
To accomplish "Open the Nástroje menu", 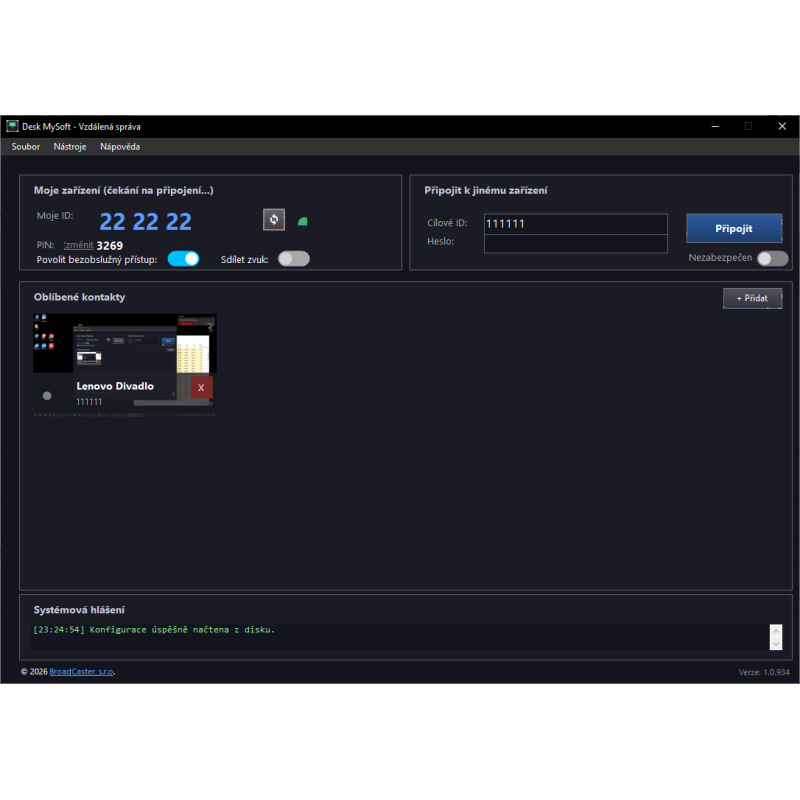I will pos(70,146).
